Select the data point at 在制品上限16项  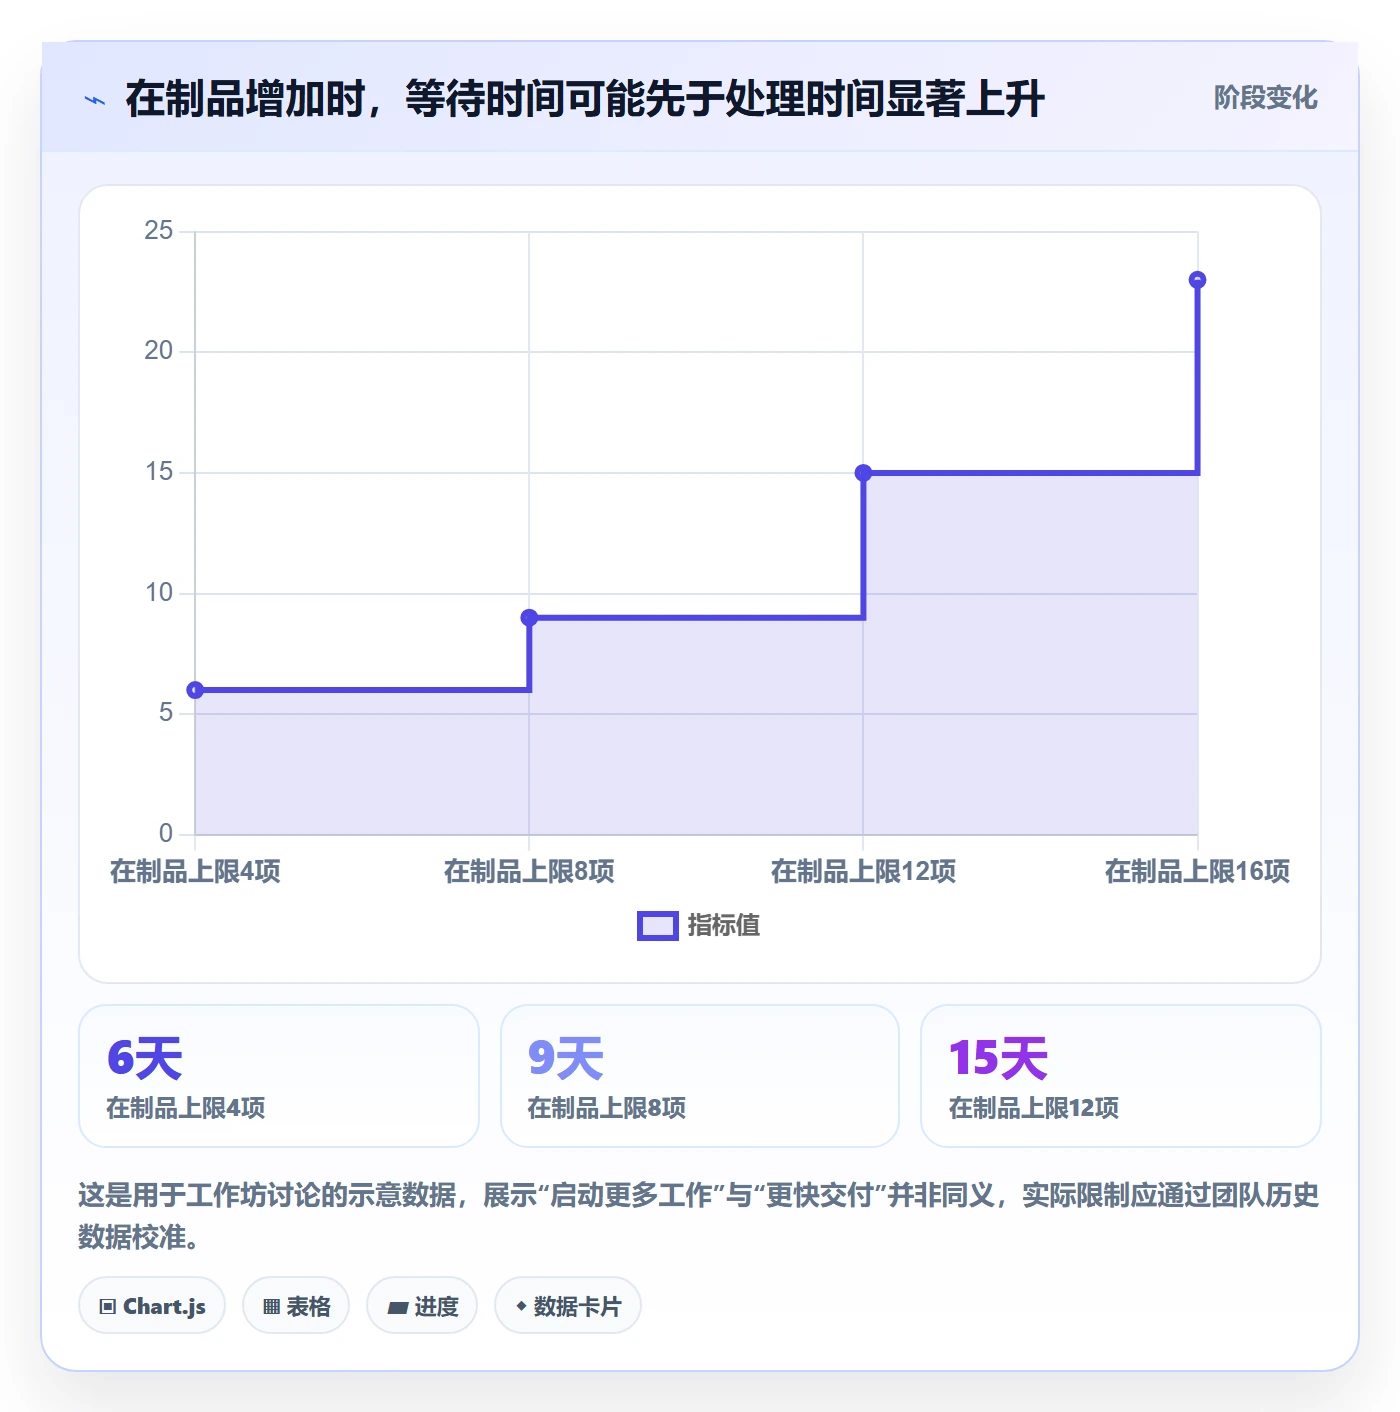click(1197, 280)
